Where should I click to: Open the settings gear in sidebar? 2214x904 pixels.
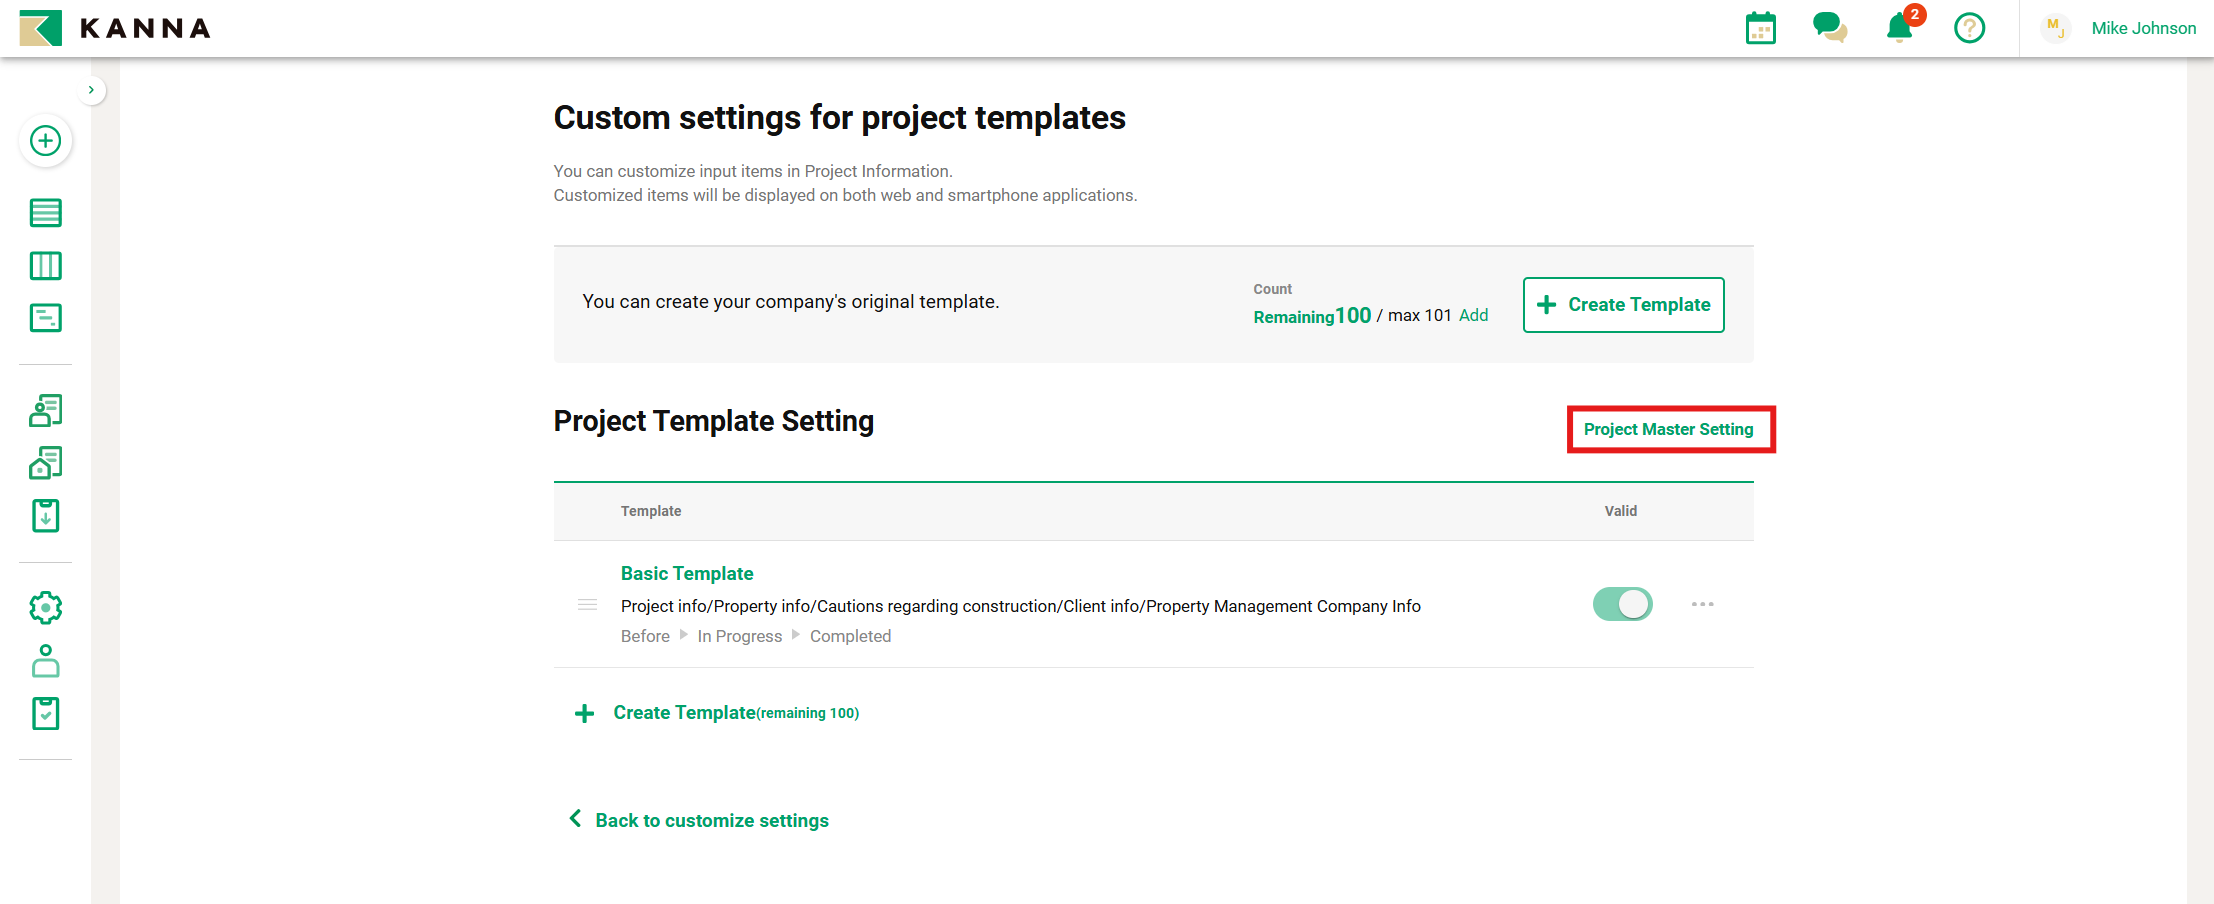pyautogui.click(x=45, y=608)
